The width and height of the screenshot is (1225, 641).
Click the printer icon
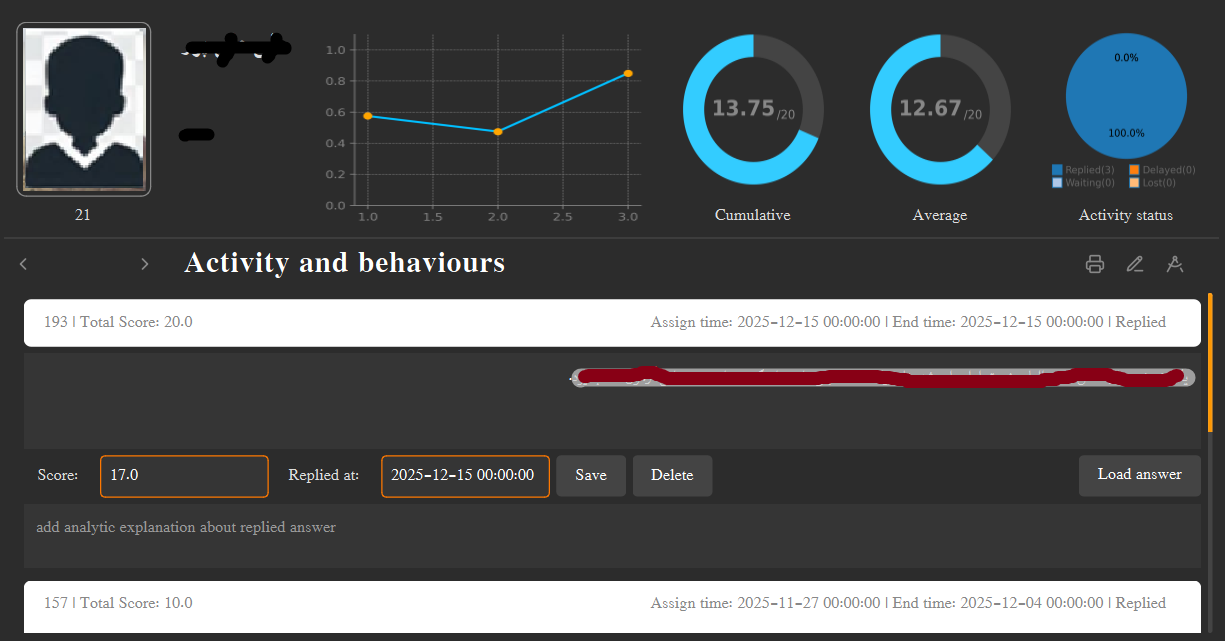tap(1095, 264)
